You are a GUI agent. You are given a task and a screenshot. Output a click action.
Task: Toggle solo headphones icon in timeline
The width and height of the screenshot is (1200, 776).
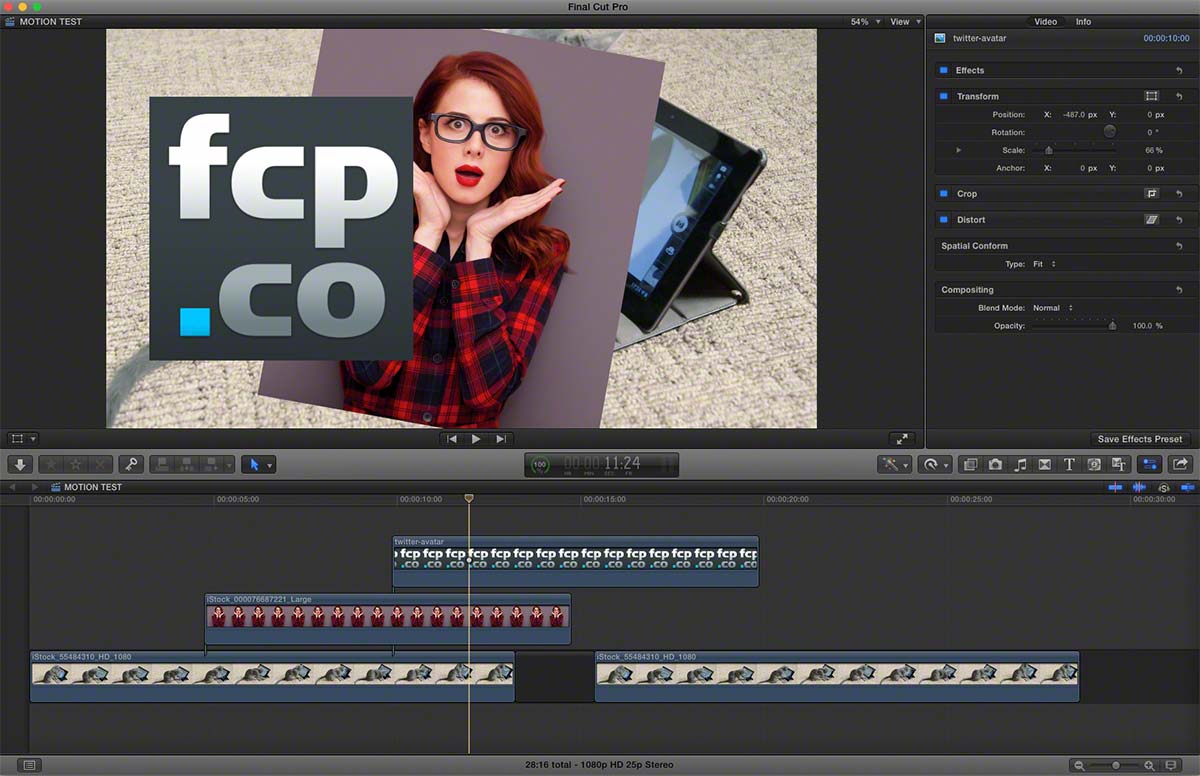click(x=1164, y=487)
